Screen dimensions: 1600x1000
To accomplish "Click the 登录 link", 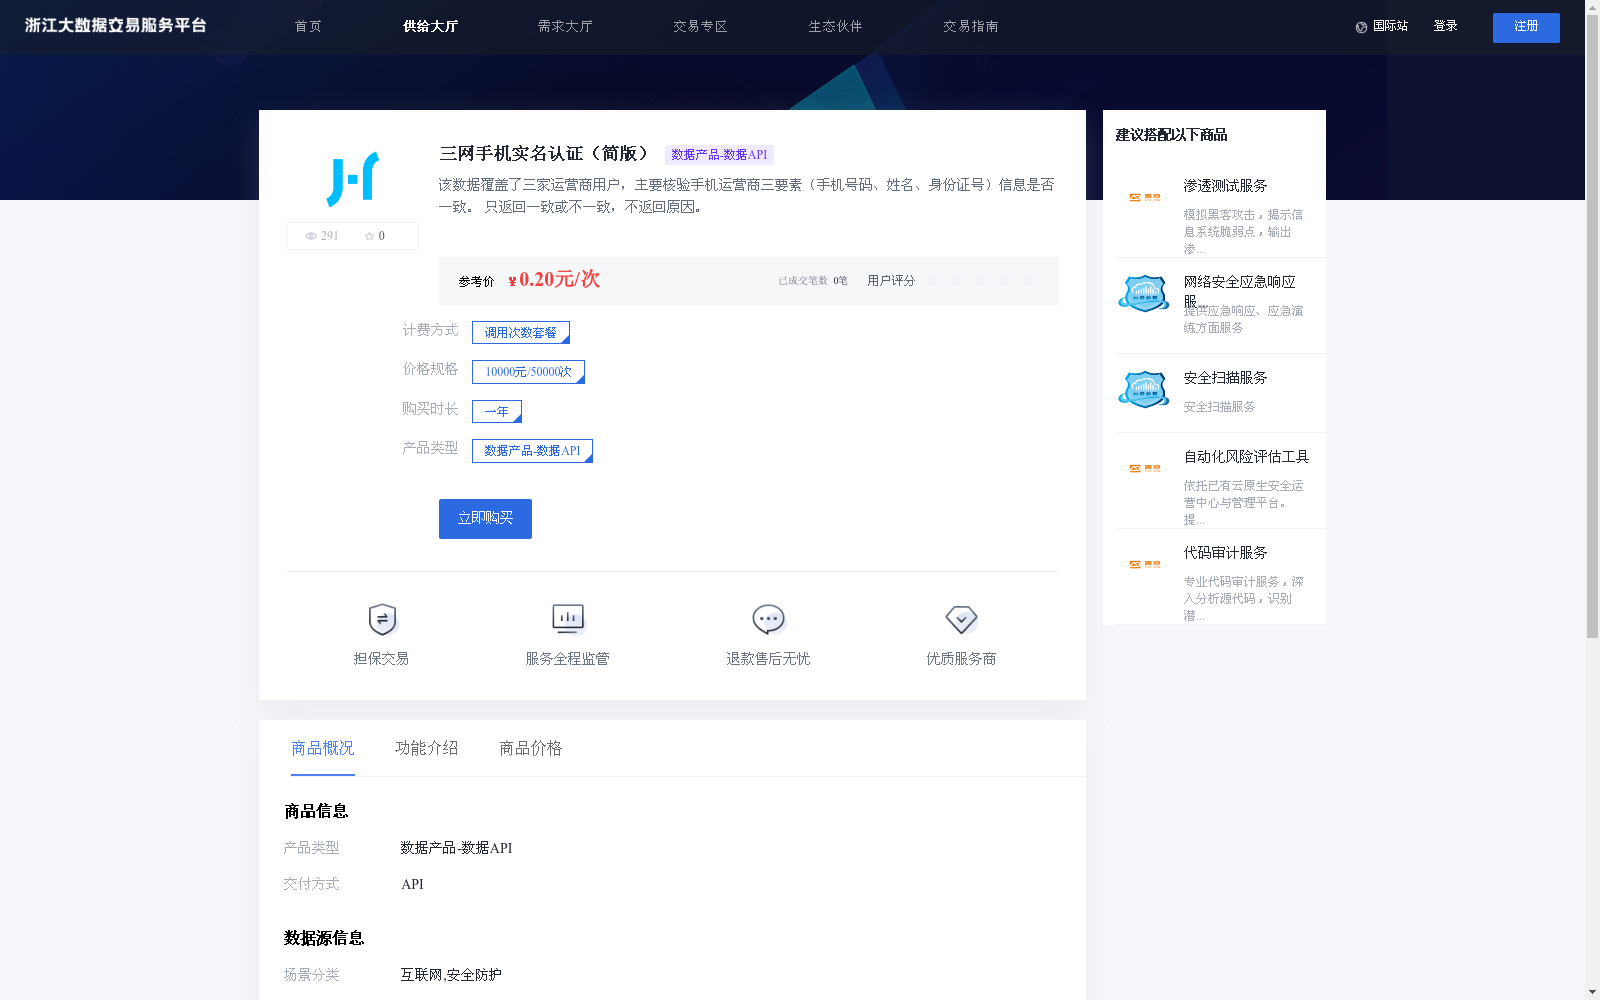I will (x=1445, y=27).
